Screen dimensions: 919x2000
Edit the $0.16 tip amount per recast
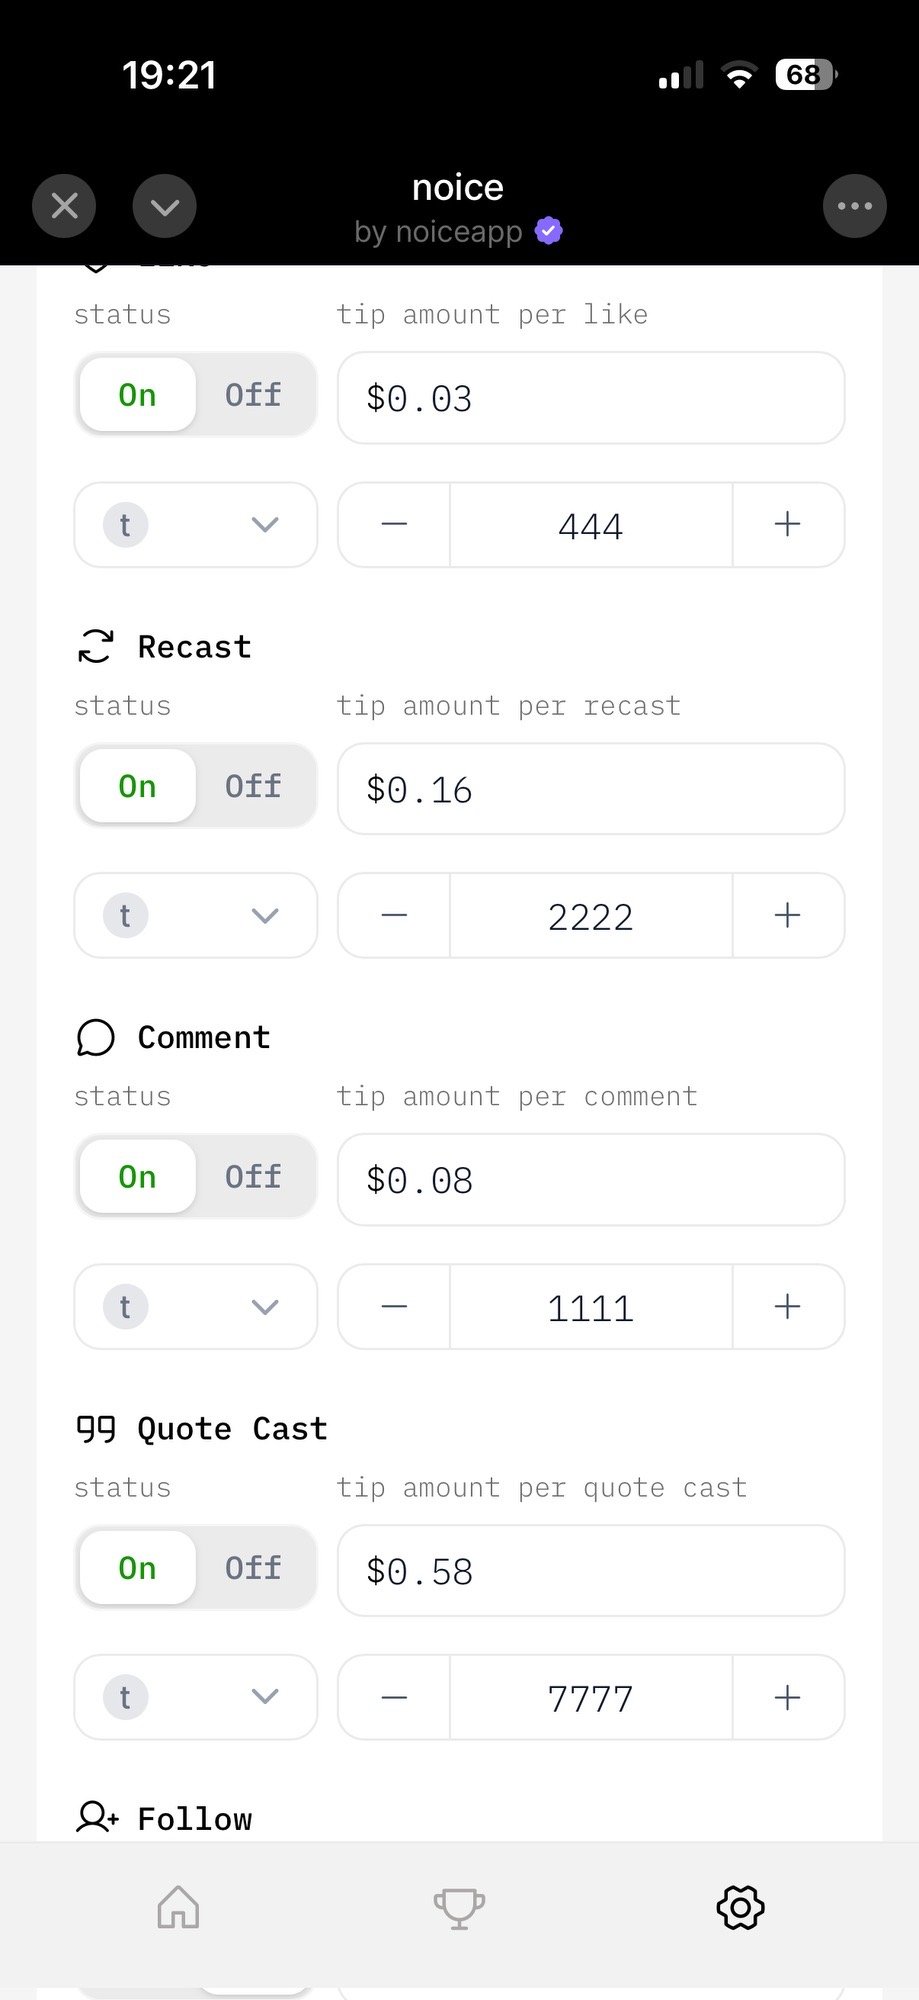[590, 789]
